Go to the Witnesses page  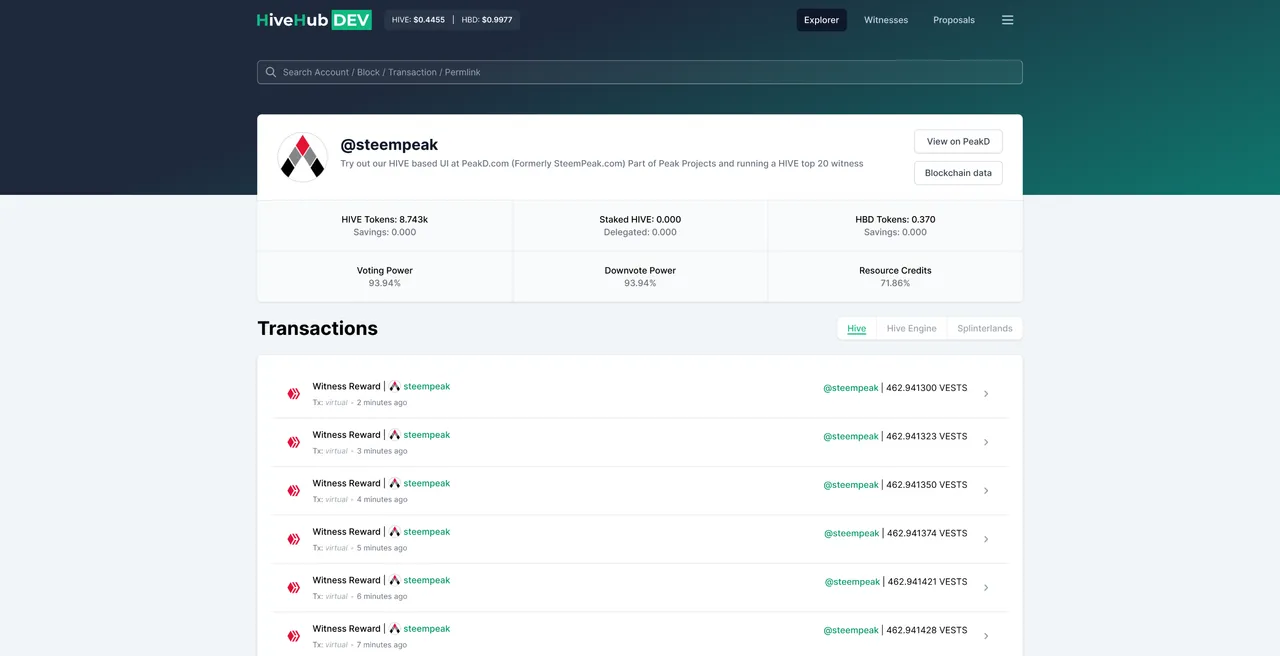pos(886,20)
